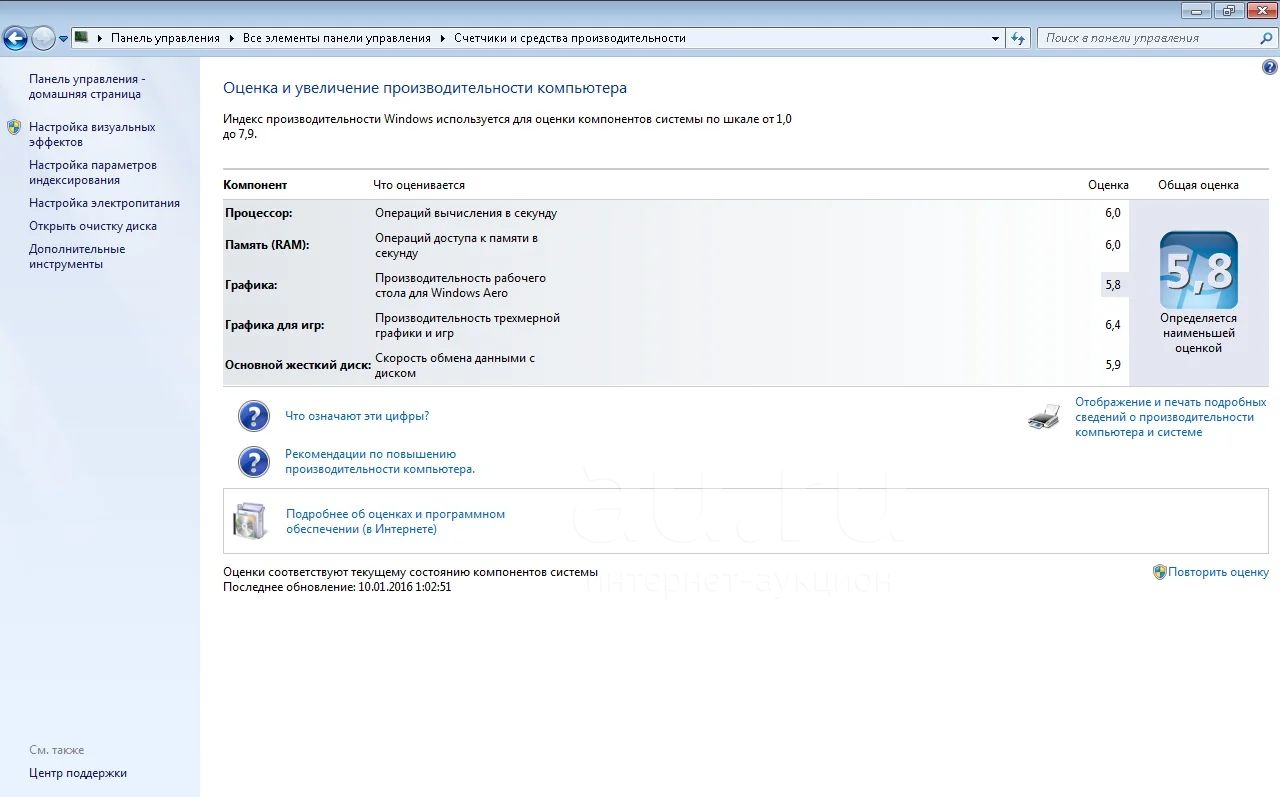Image resolution: width=1280 pixels, height=797 pixels.
Task: Click the printer icon
Action: [x=1043, y=417]
